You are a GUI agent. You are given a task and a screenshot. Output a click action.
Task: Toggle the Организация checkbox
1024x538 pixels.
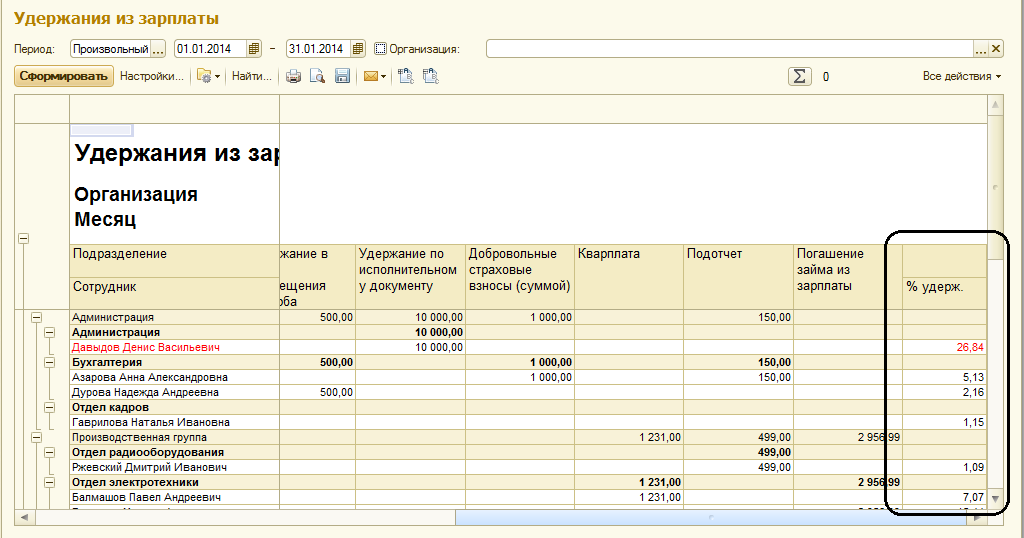pyautogui.click(x=380, y=48)
